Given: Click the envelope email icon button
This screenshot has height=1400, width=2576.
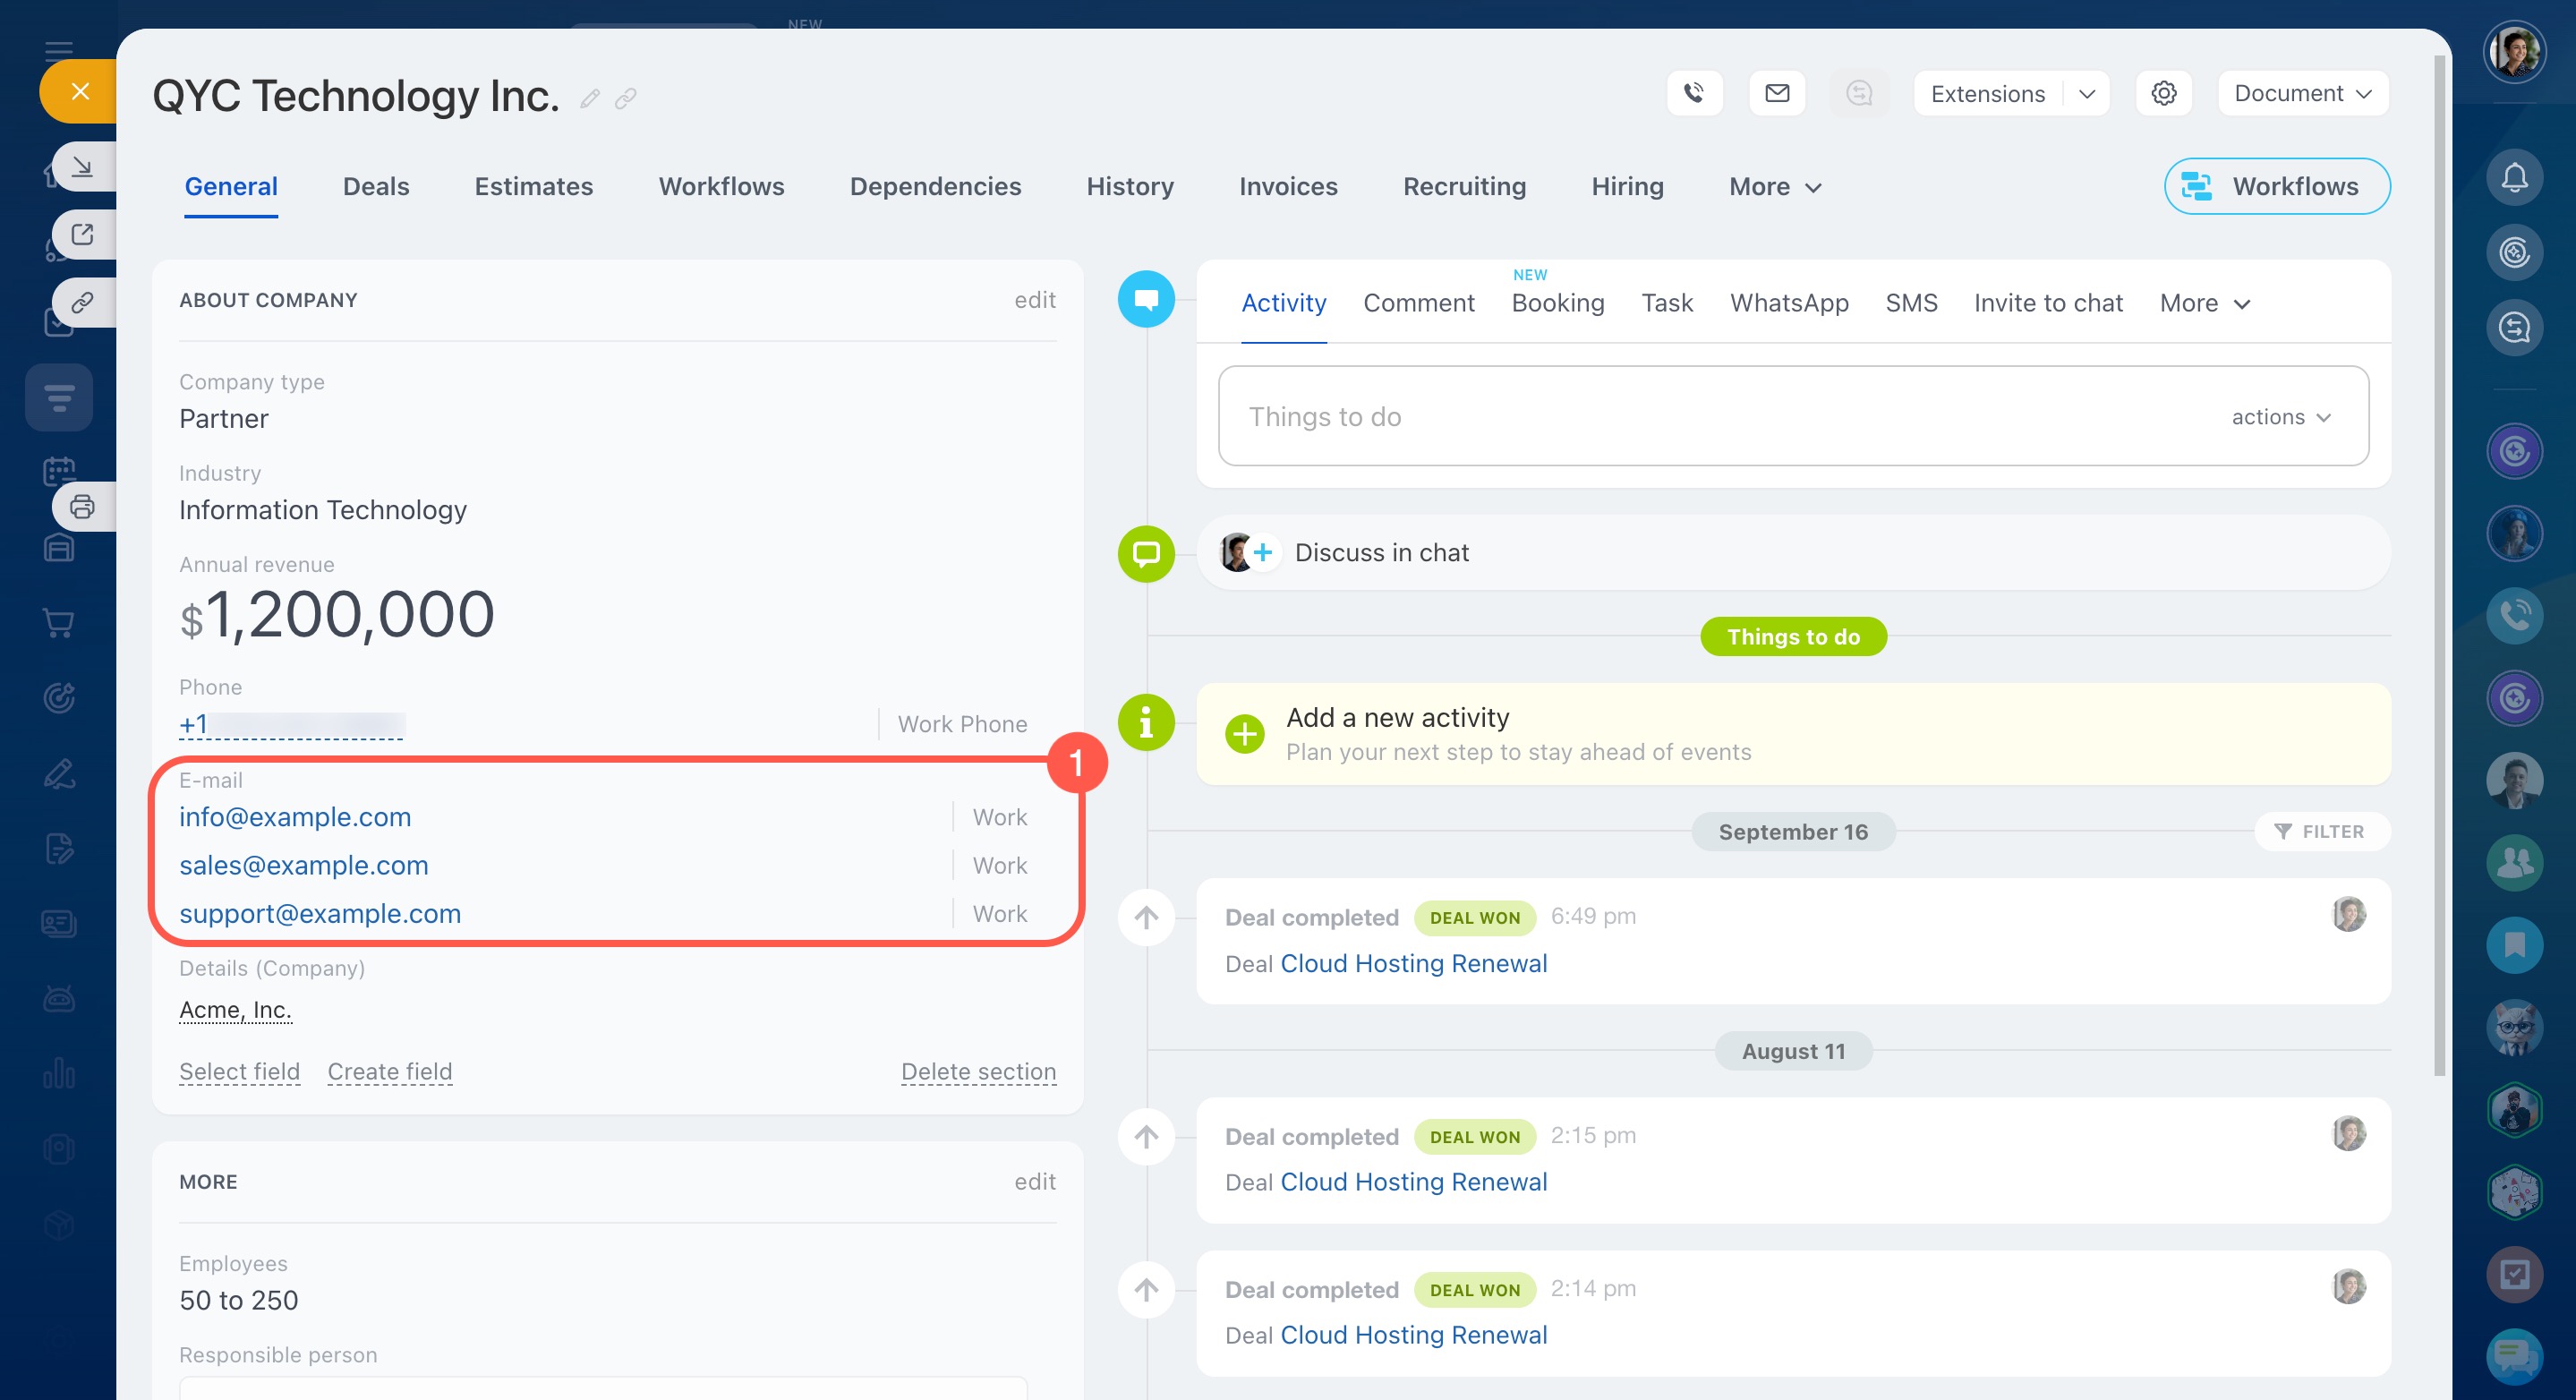Looking at the screenshot, I should coord(1777,93).
